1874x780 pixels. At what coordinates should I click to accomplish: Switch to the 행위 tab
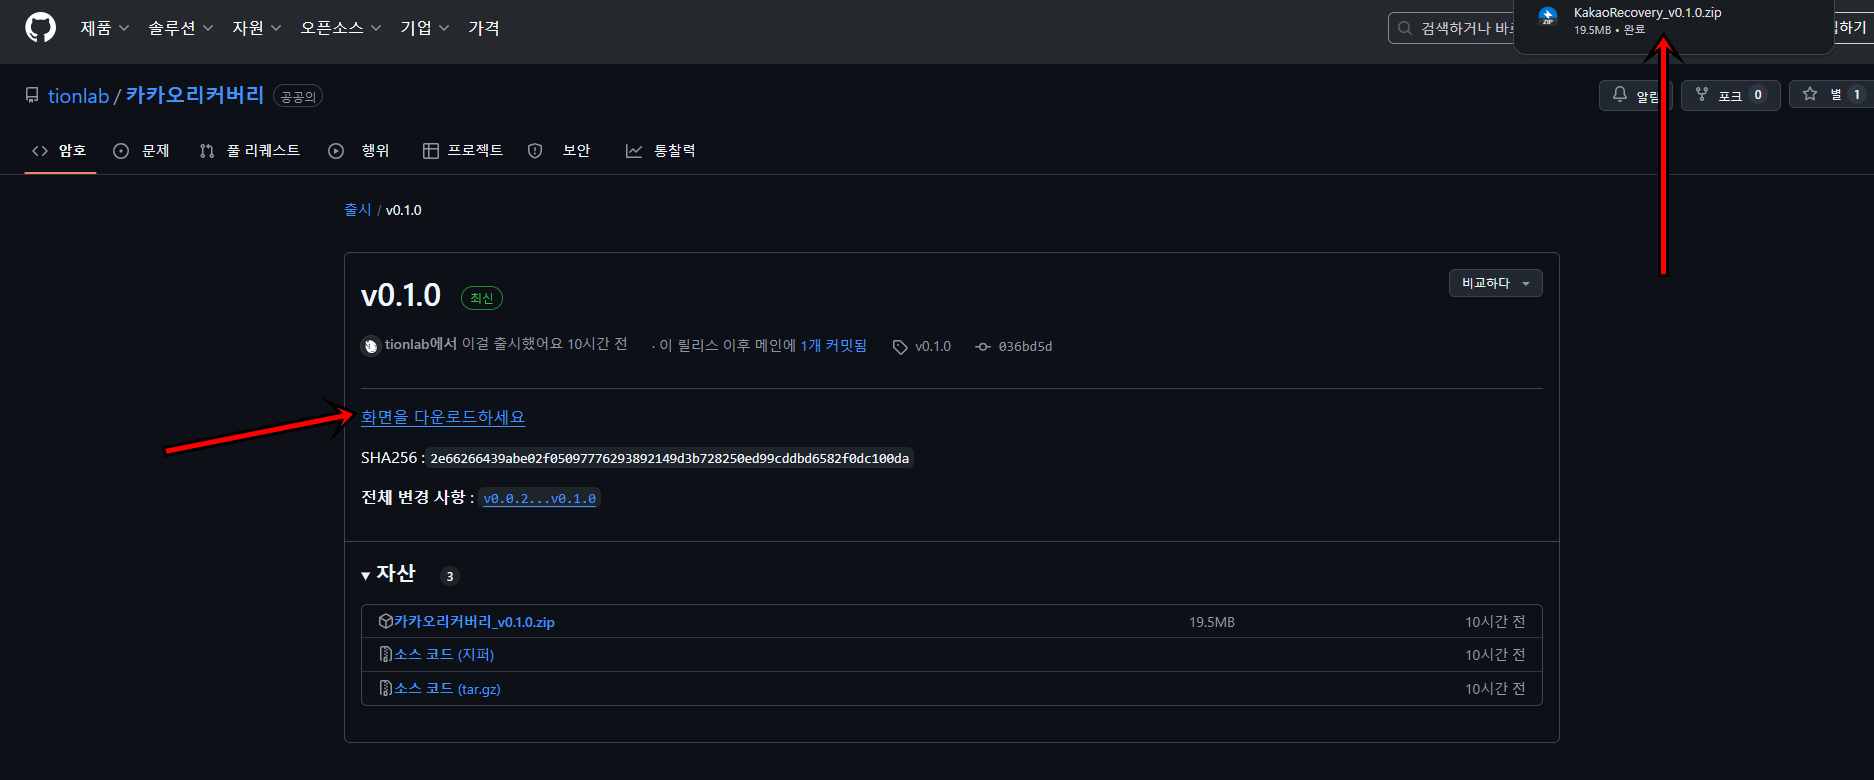[359, 151]
